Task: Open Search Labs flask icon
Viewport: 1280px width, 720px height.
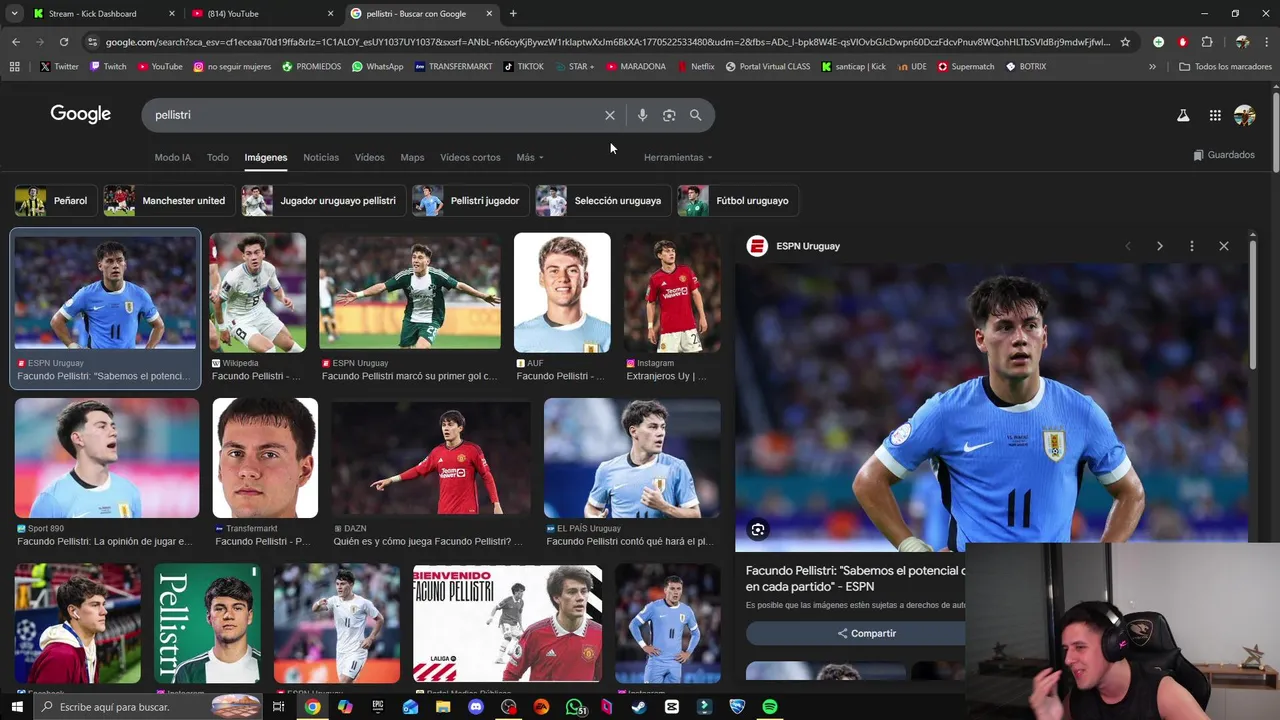Action: pos(1183,115)
